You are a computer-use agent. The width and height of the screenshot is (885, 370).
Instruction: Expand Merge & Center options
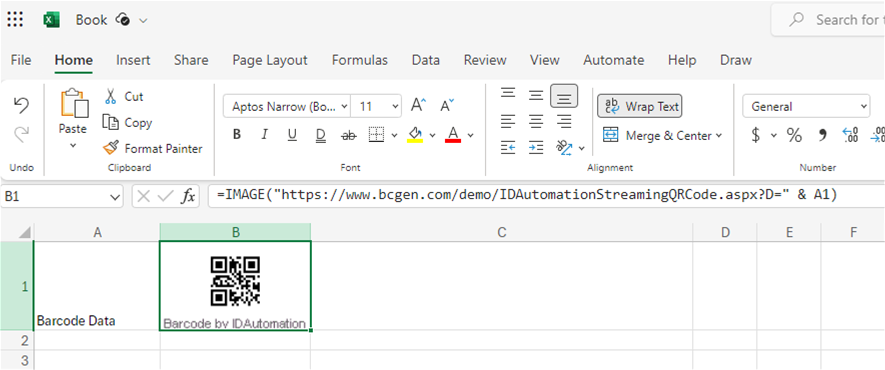(x=719, y=135)
